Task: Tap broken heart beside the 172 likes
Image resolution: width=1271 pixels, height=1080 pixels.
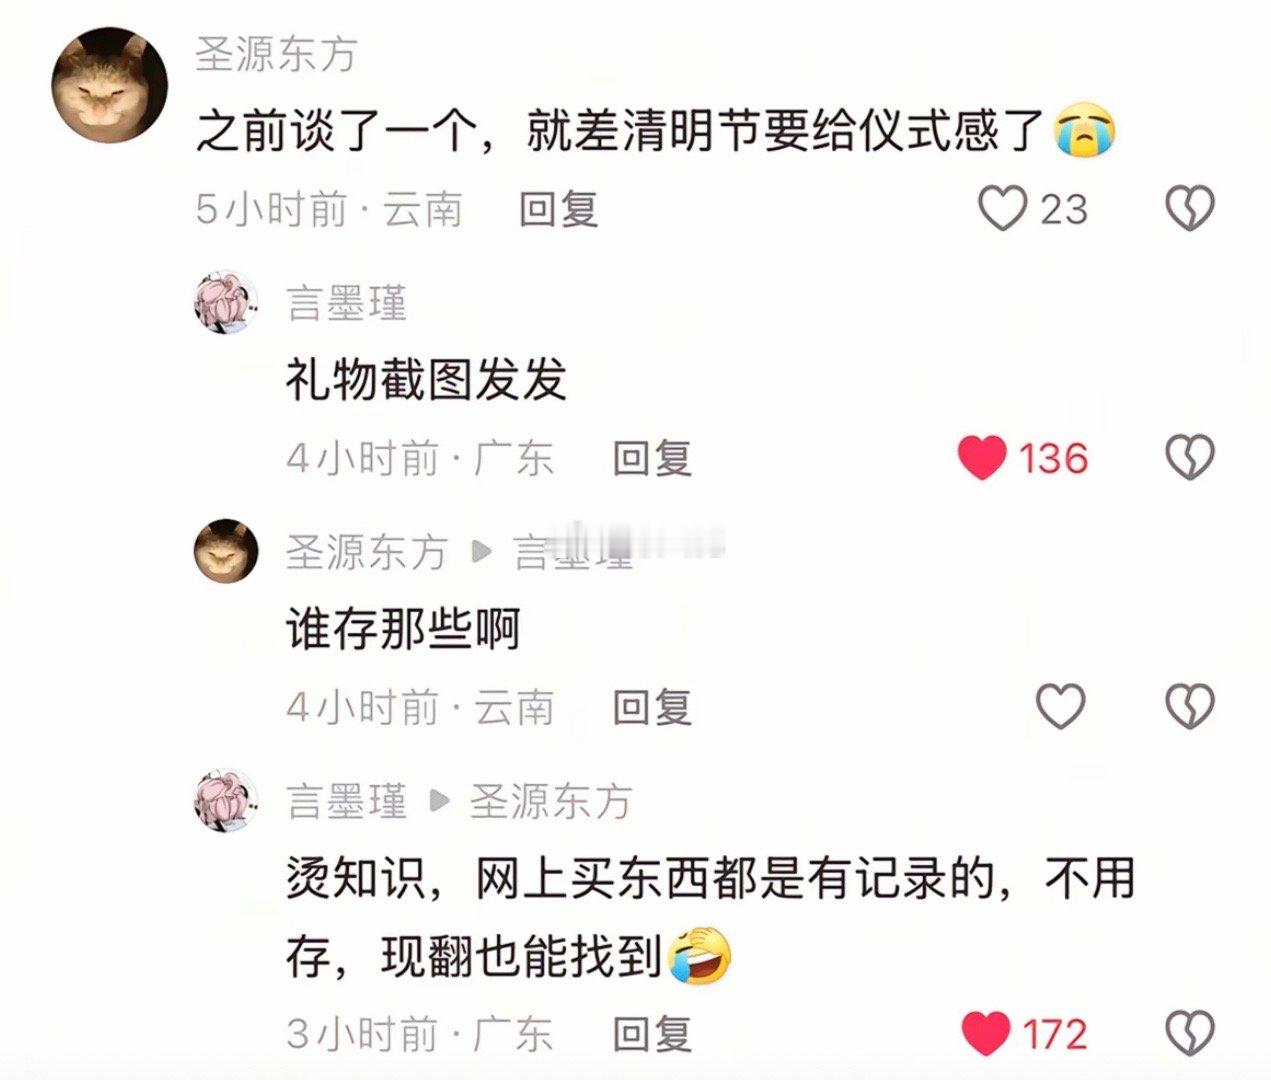Action: coord(1190,1033)
